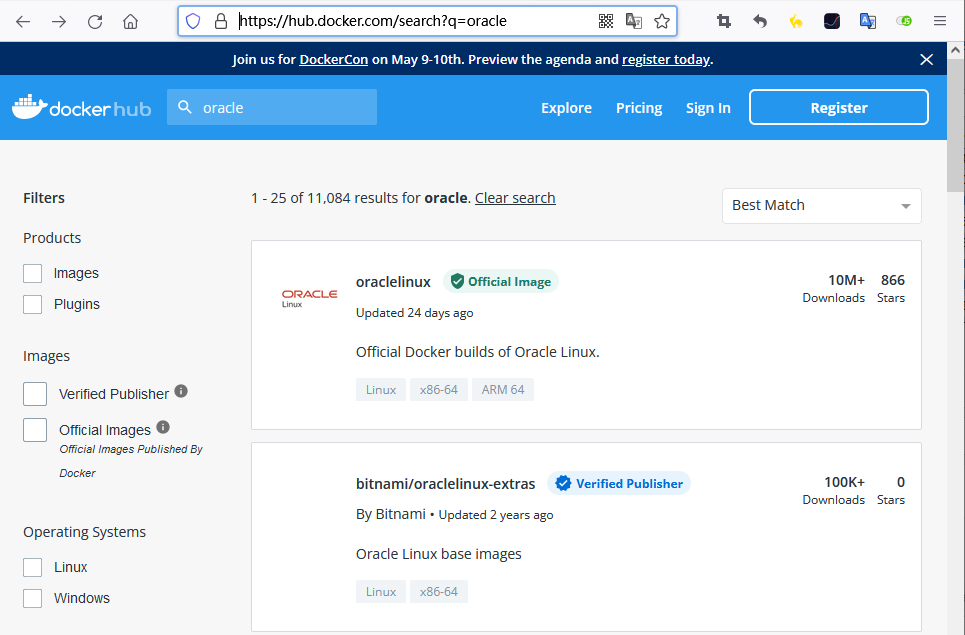Viewport: 965px width, 635px height.
Task: Go forward in browser history
Action: 59,22
